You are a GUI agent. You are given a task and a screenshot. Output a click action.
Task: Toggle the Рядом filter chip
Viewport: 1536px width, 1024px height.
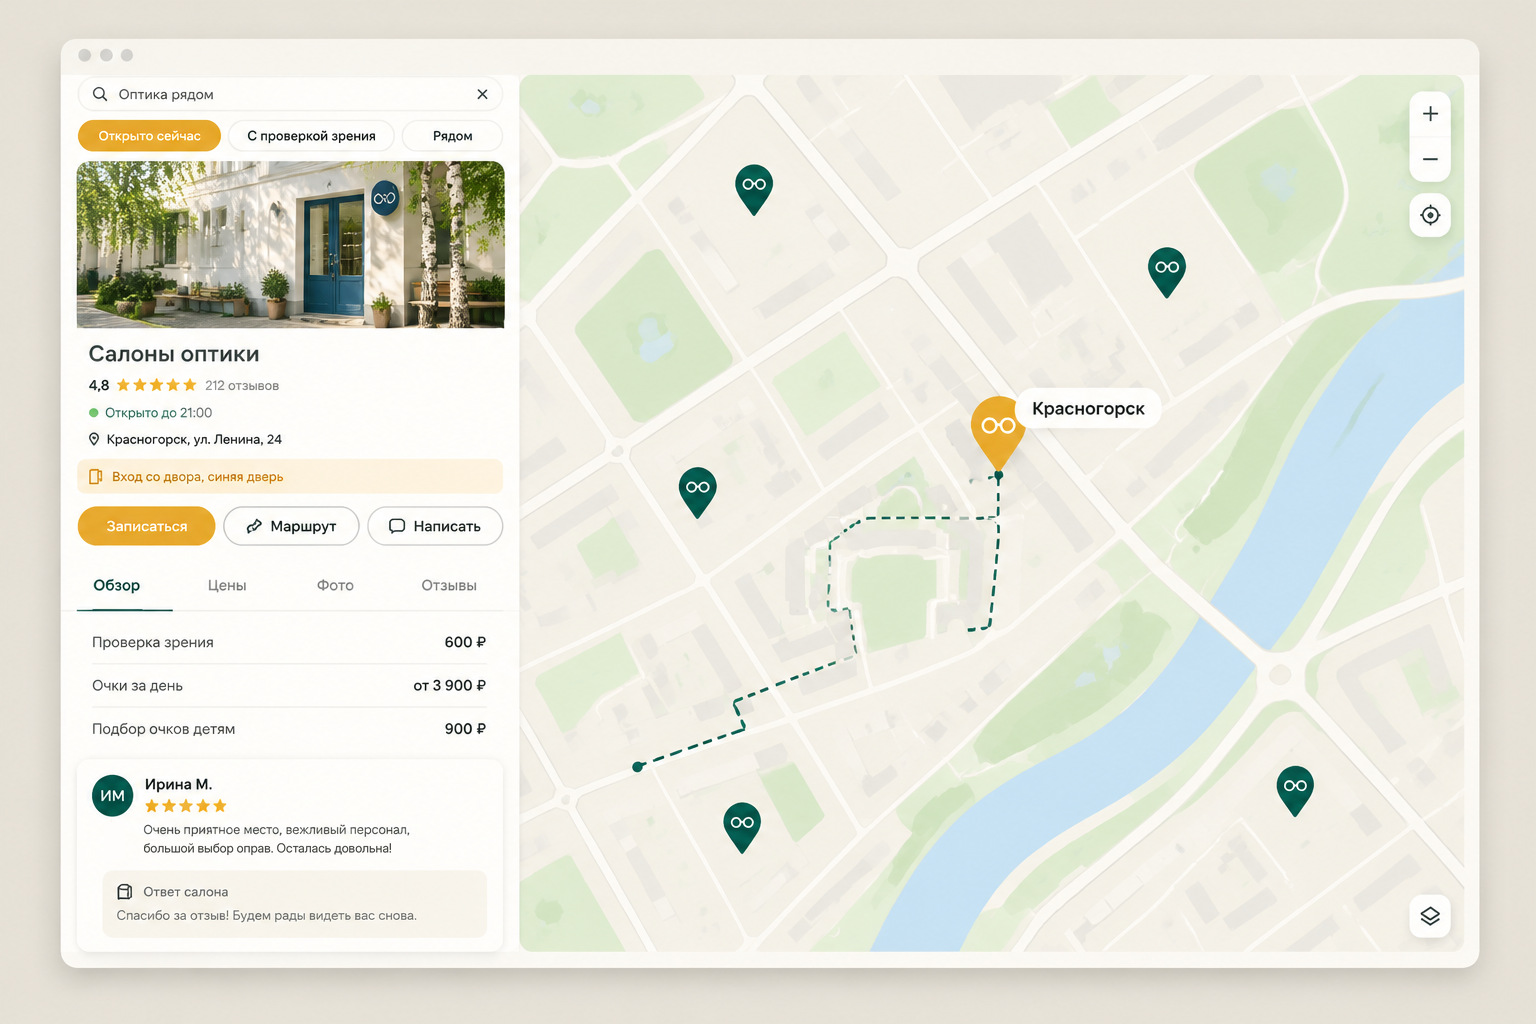pyautogui.click(x=452, y=136)
